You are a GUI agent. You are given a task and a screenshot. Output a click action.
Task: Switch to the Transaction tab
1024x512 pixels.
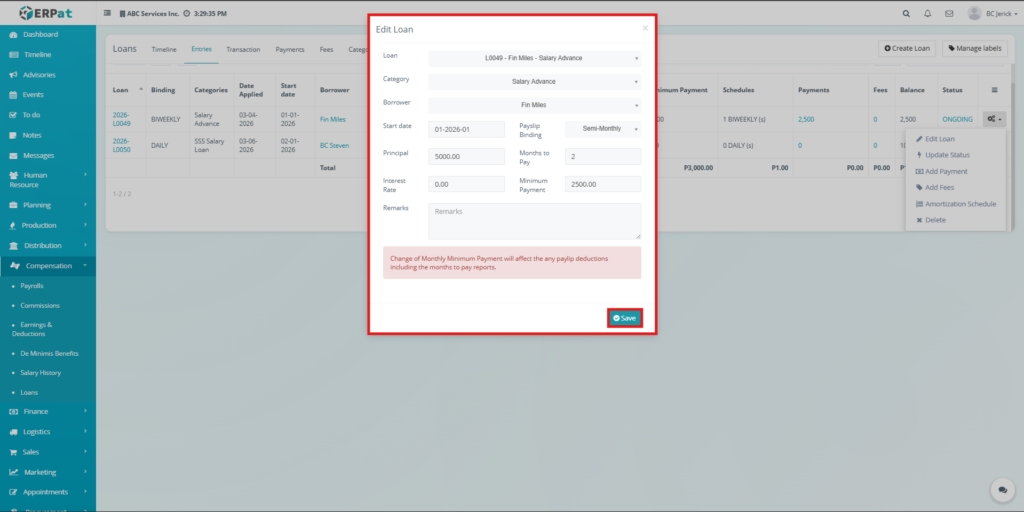tap(243, 50)
